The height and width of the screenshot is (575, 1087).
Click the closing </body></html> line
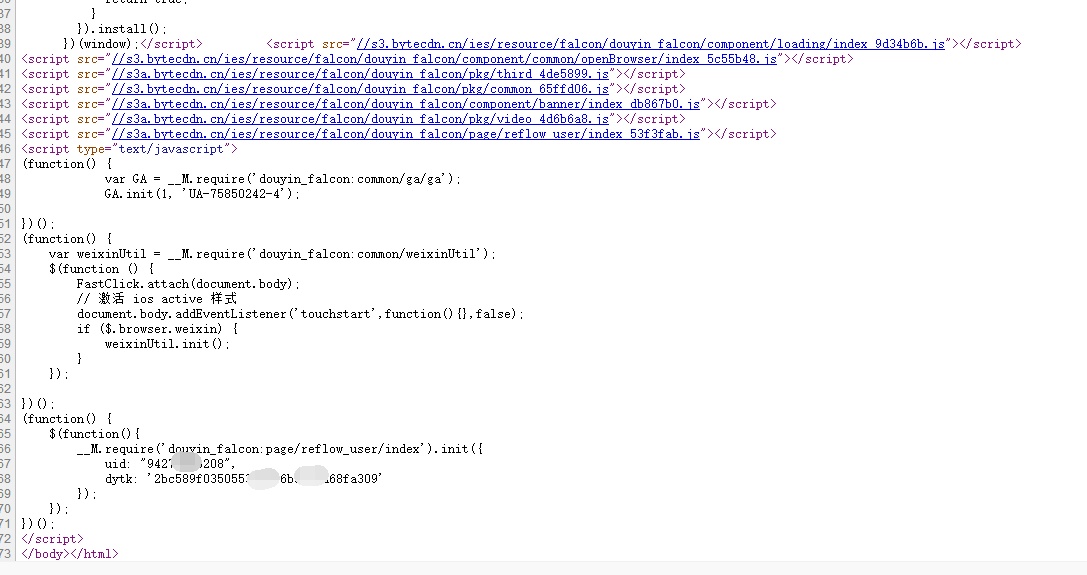click(70, 554)
